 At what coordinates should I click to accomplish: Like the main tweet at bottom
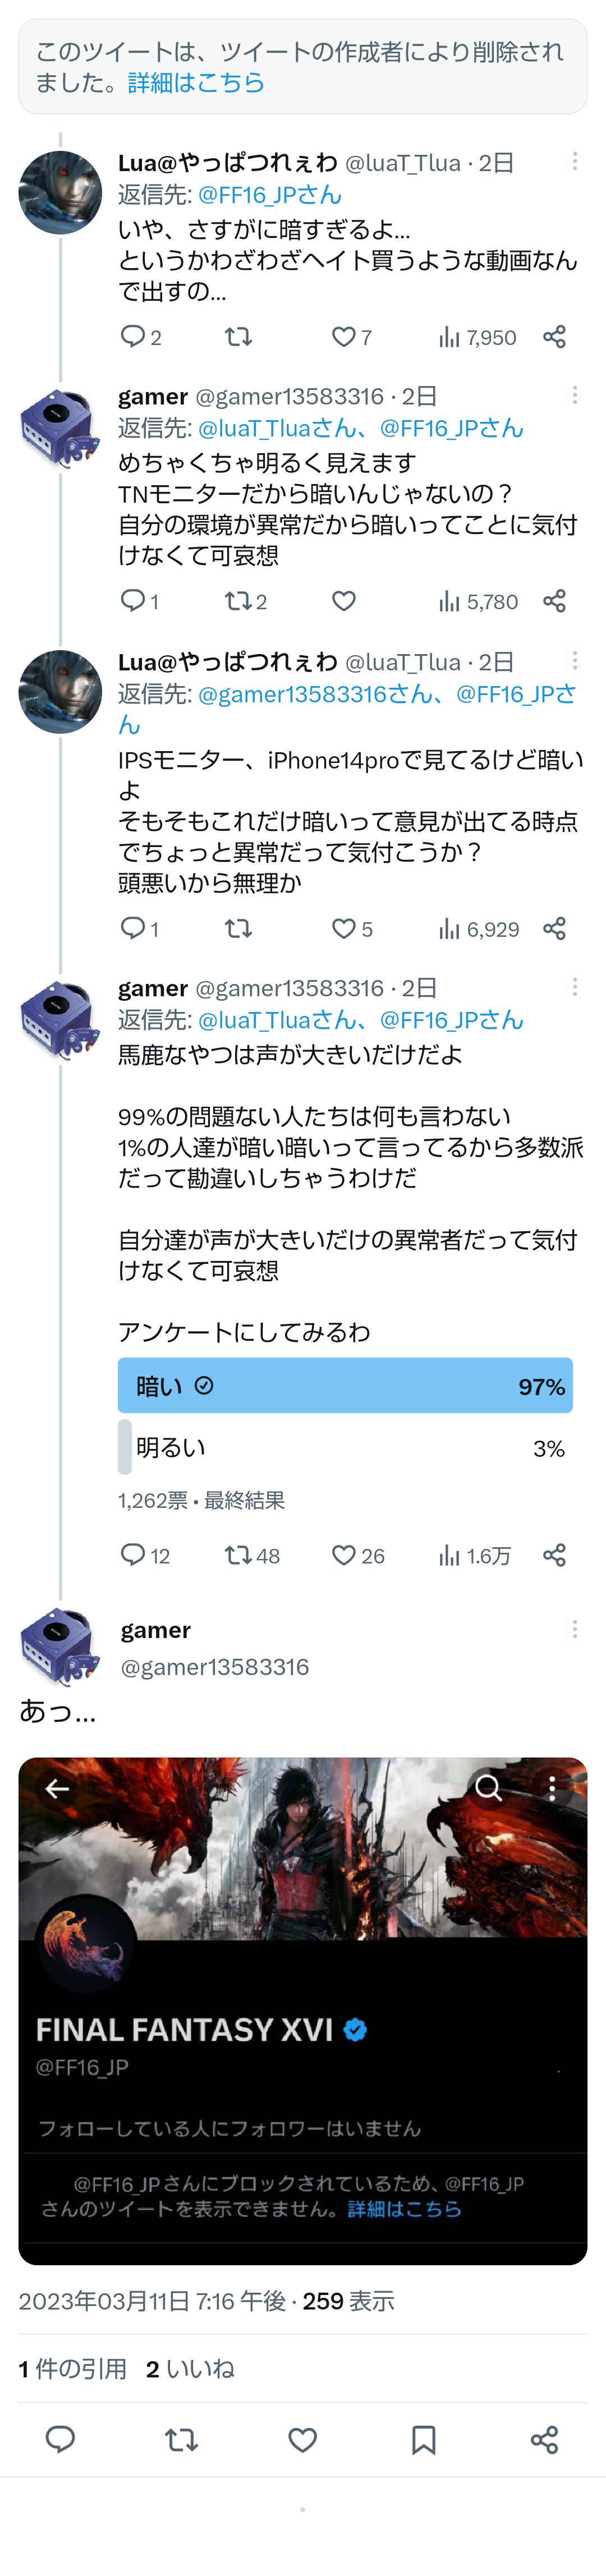click(x=303, y=2440)
